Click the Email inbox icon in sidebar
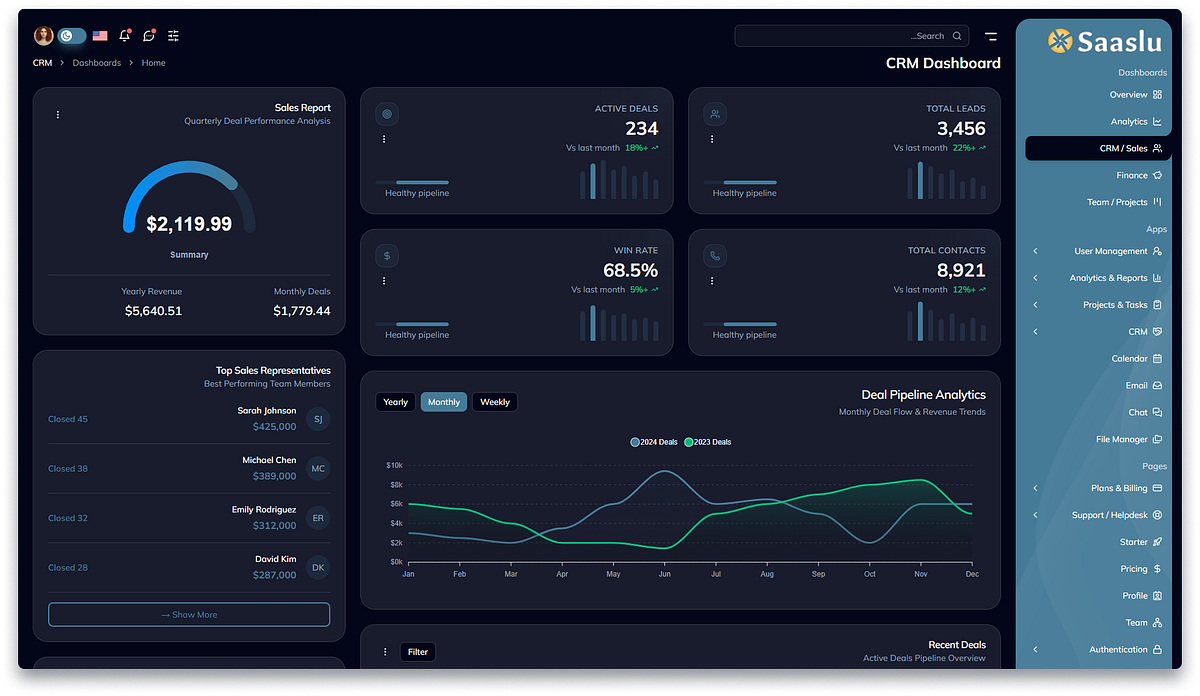 point(1157,385)
